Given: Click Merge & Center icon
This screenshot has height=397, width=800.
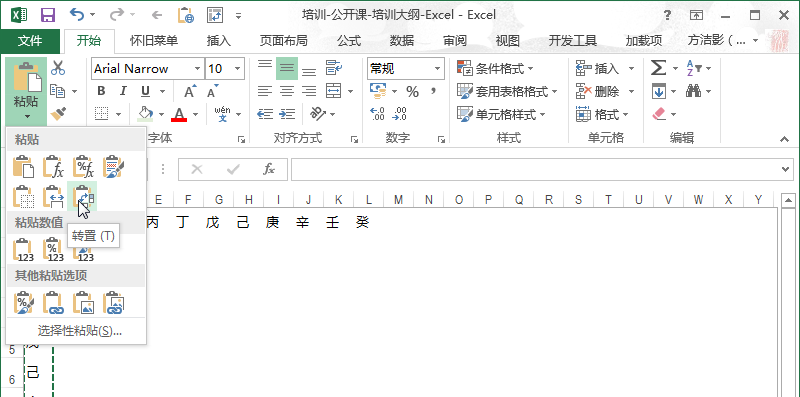Looking at the screenshot, I should click(x=334, y=91).
